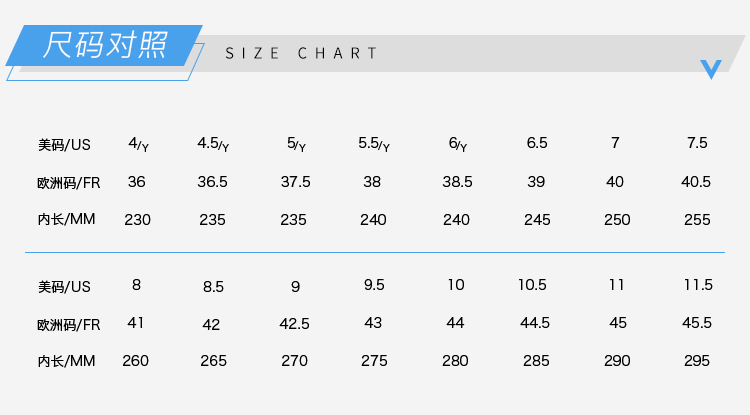Viewport: 750px width, 415px height.
Task: Click the SIZE CHART heading text
Action: [x=301, y=53]
